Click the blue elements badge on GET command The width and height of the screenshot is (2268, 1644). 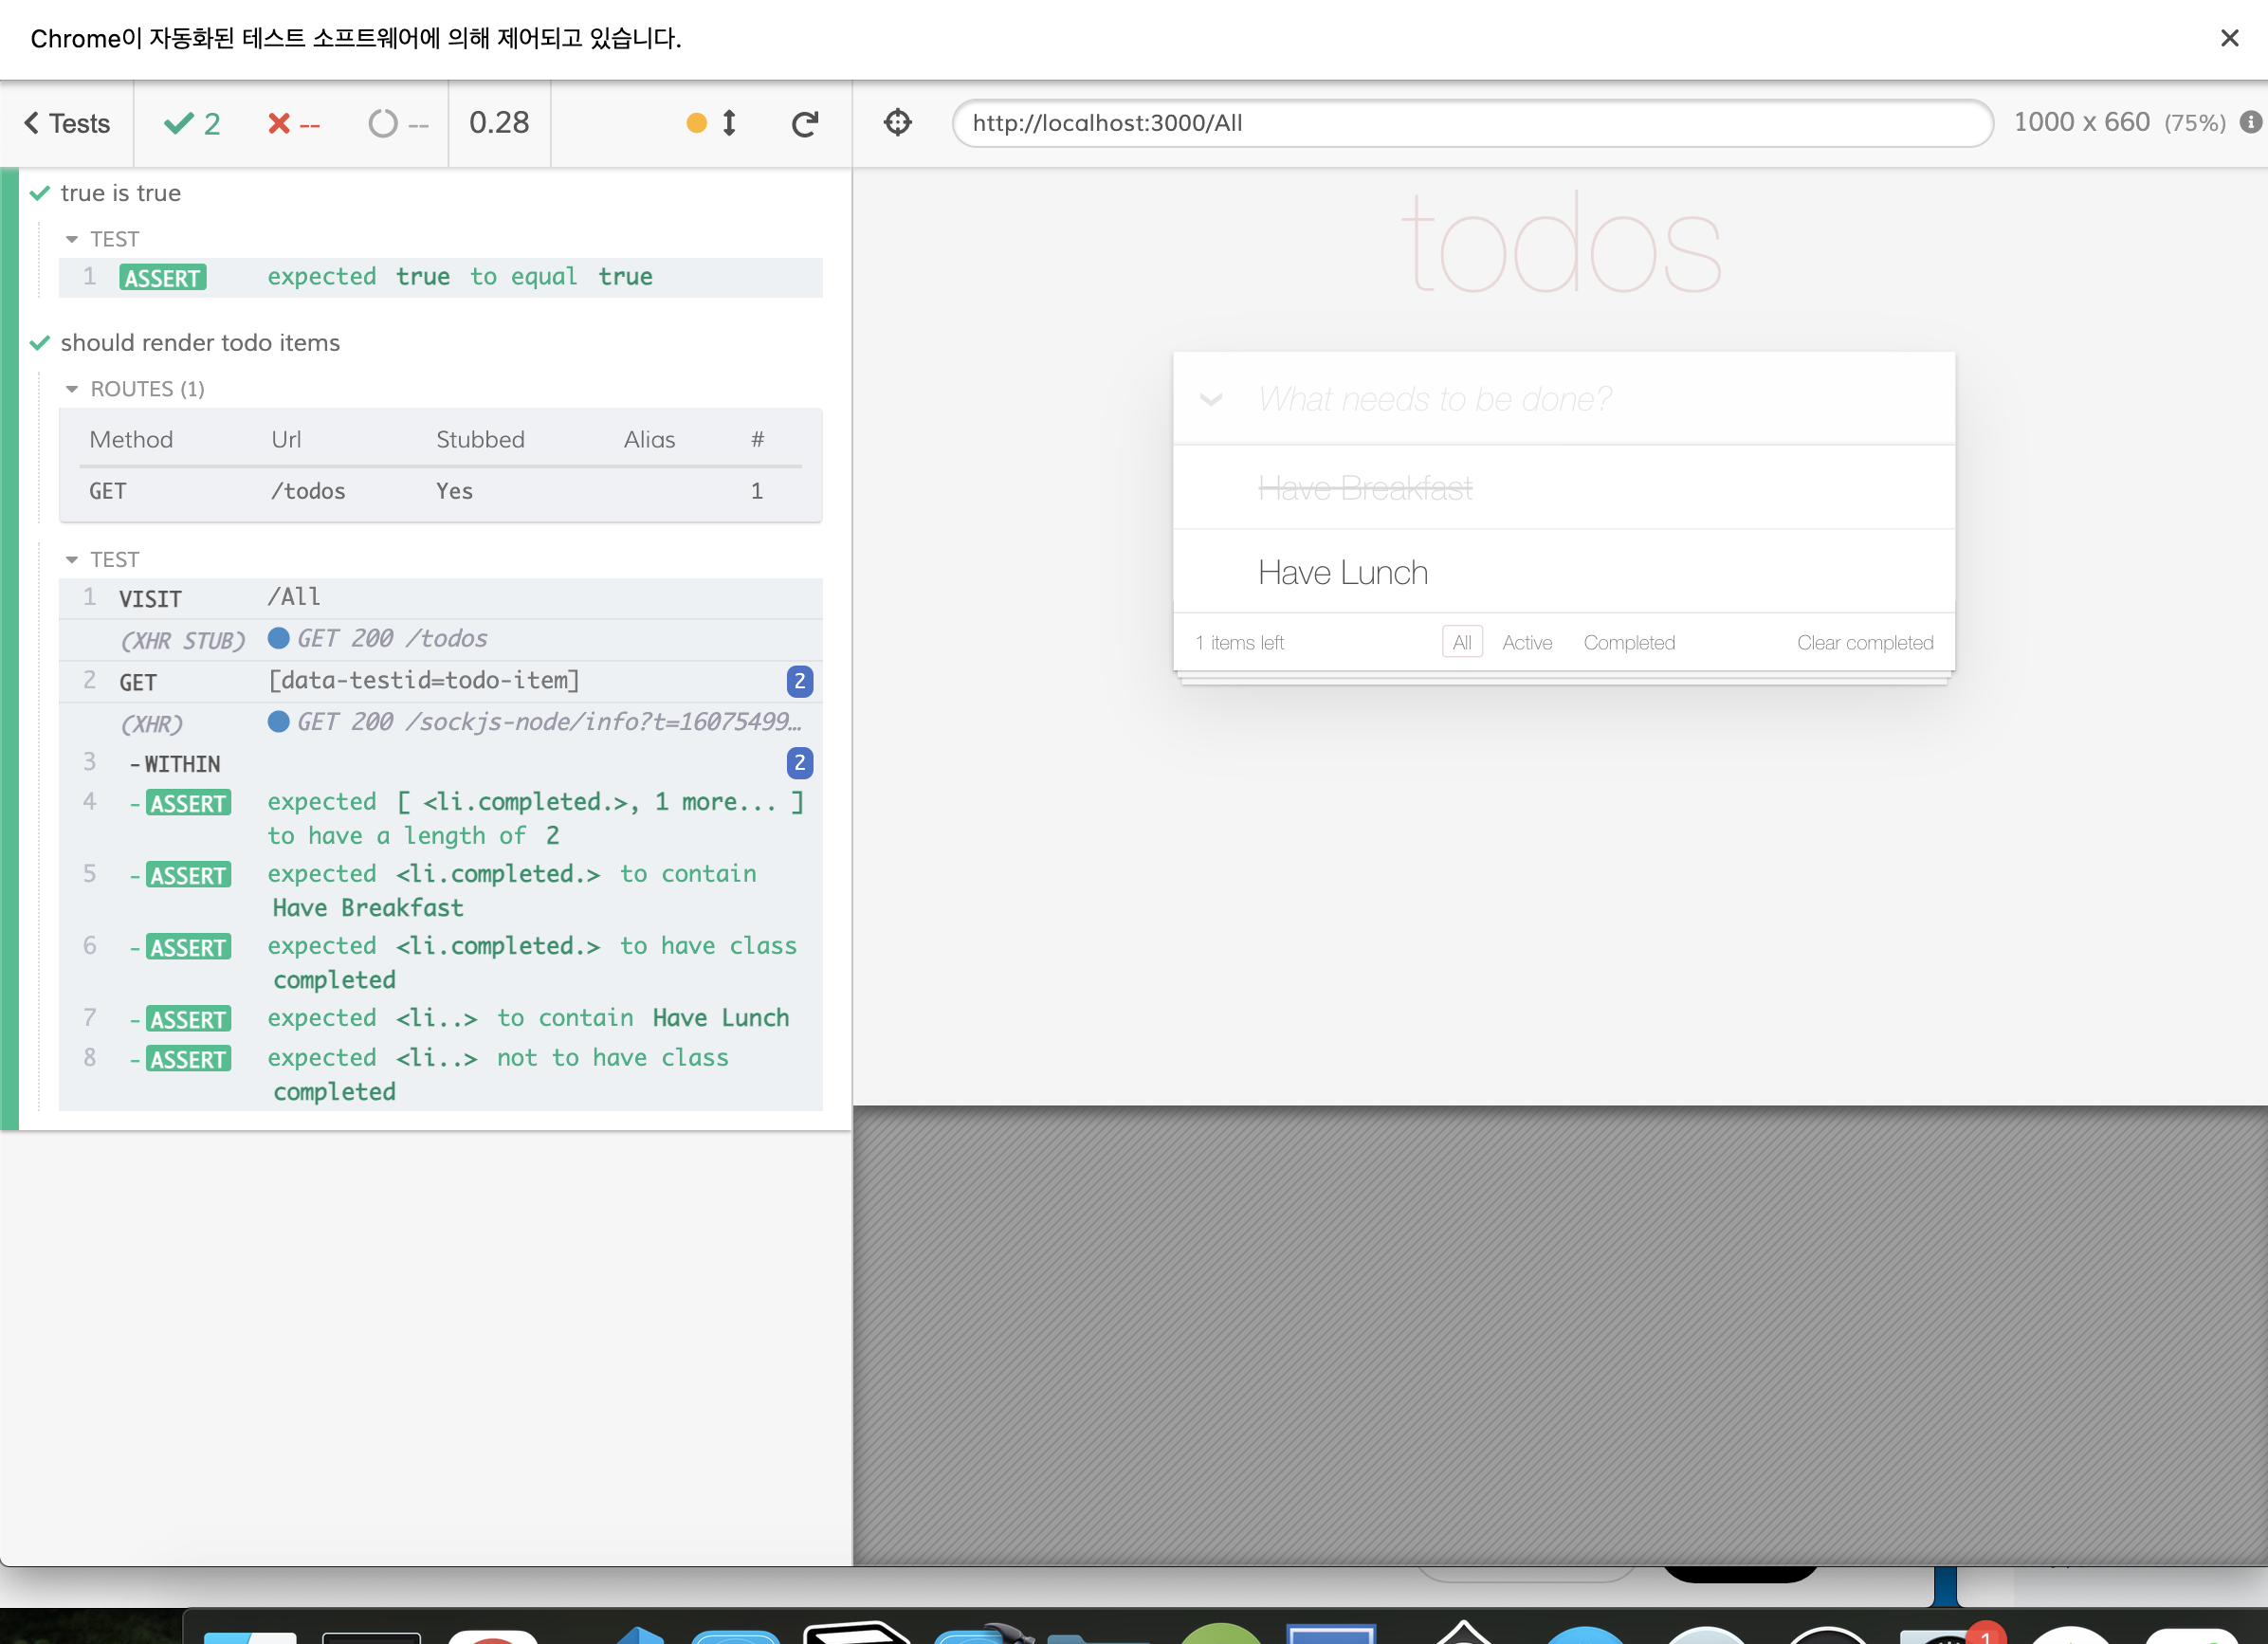[798, 681]
